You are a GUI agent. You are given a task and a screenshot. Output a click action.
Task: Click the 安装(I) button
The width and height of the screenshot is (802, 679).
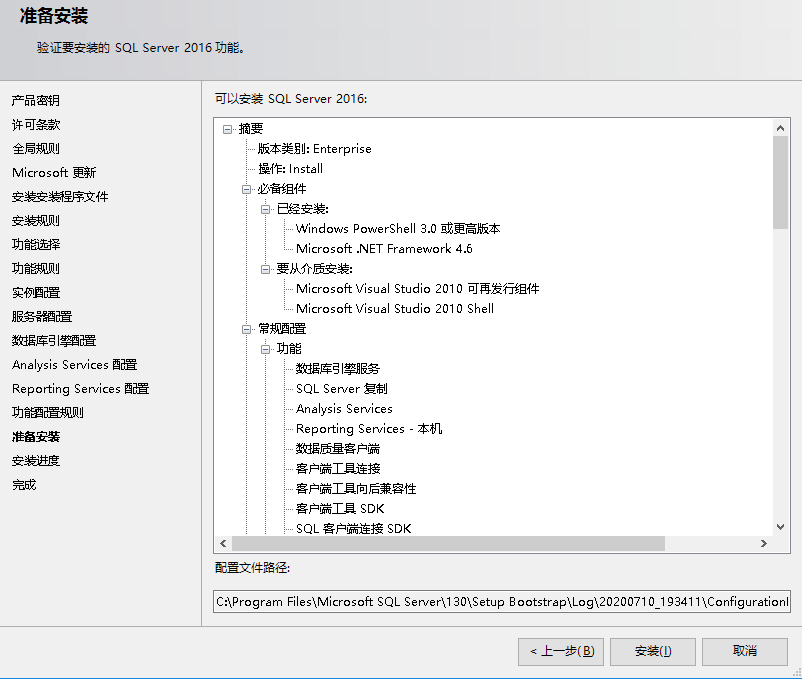[x=653, y=651]
